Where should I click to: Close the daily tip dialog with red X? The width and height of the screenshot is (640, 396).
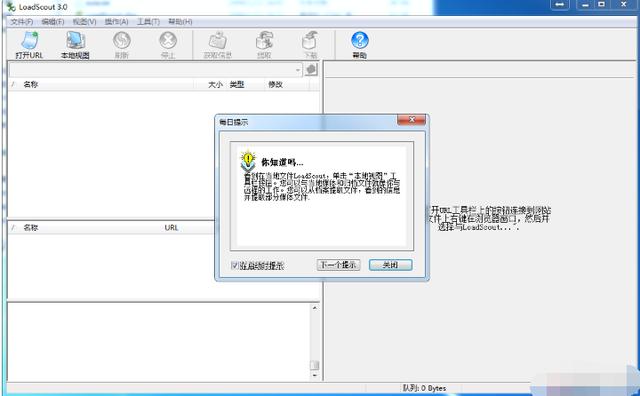(411, 120)
